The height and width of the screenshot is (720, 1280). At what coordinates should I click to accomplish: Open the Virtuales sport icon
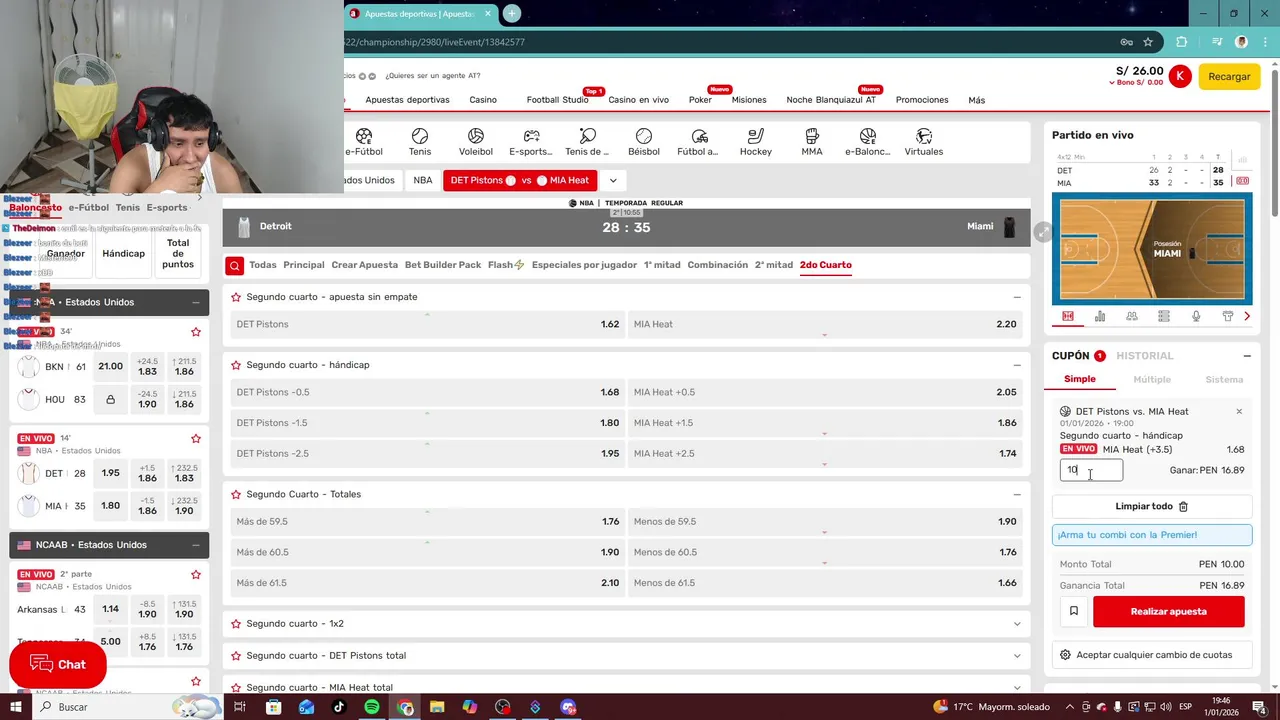(x=924, y=136)
